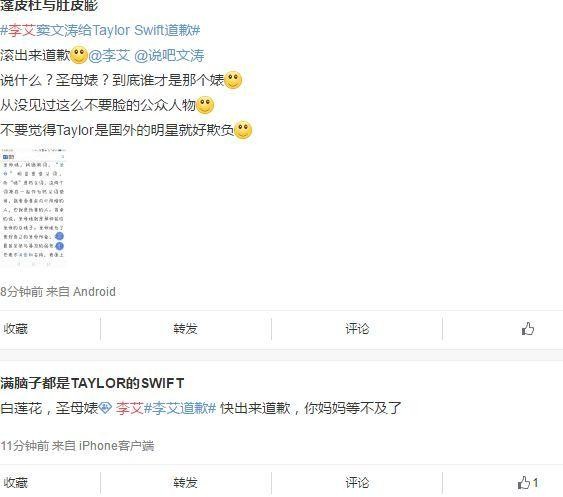Open the #李艾道歉# hashtag in second post
Image resolution: width=563 pixels, height=497 pixels.
click(x=180, y=408)
